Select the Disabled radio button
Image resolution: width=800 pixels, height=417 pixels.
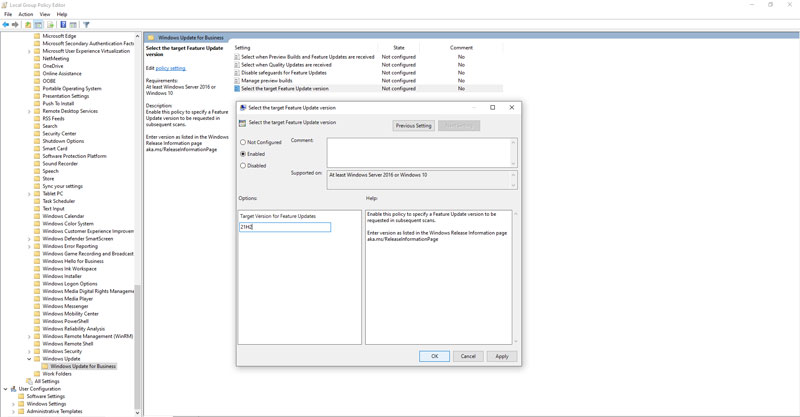coord(243,165)
